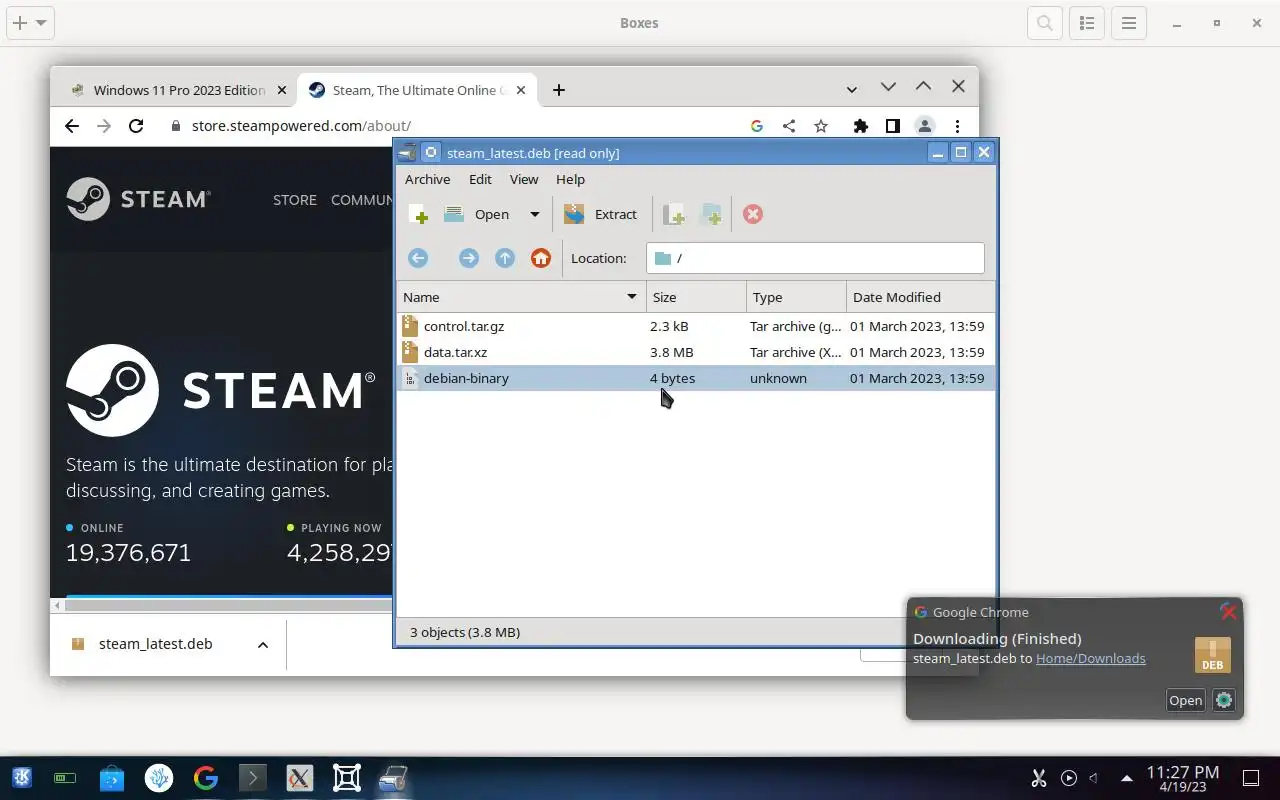Sort by the Date Modified column header
Screen dimensions: 1280x800
click(920, 297)
